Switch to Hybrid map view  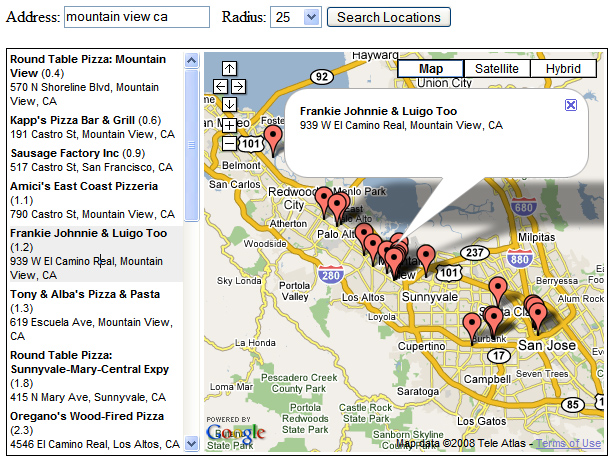563,68
